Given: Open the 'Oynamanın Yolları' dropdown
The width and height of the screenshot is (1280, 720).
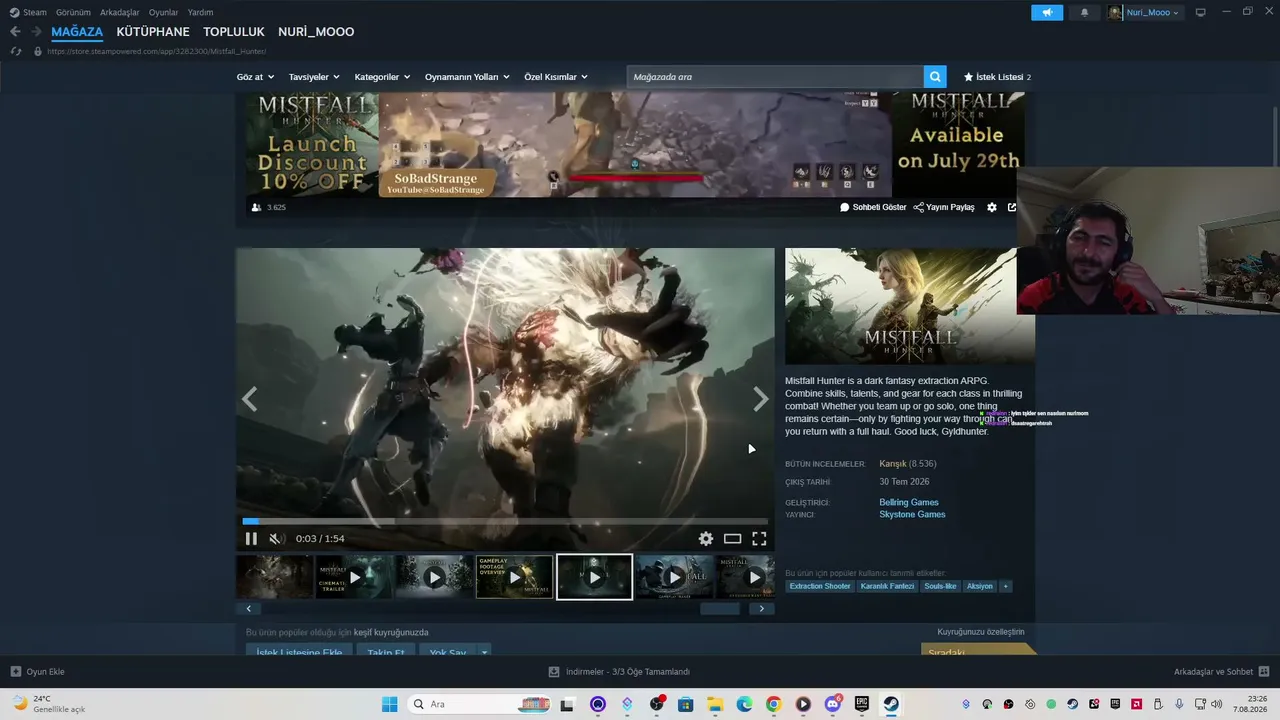Looking at the screenshot, I should click(467, 77).
